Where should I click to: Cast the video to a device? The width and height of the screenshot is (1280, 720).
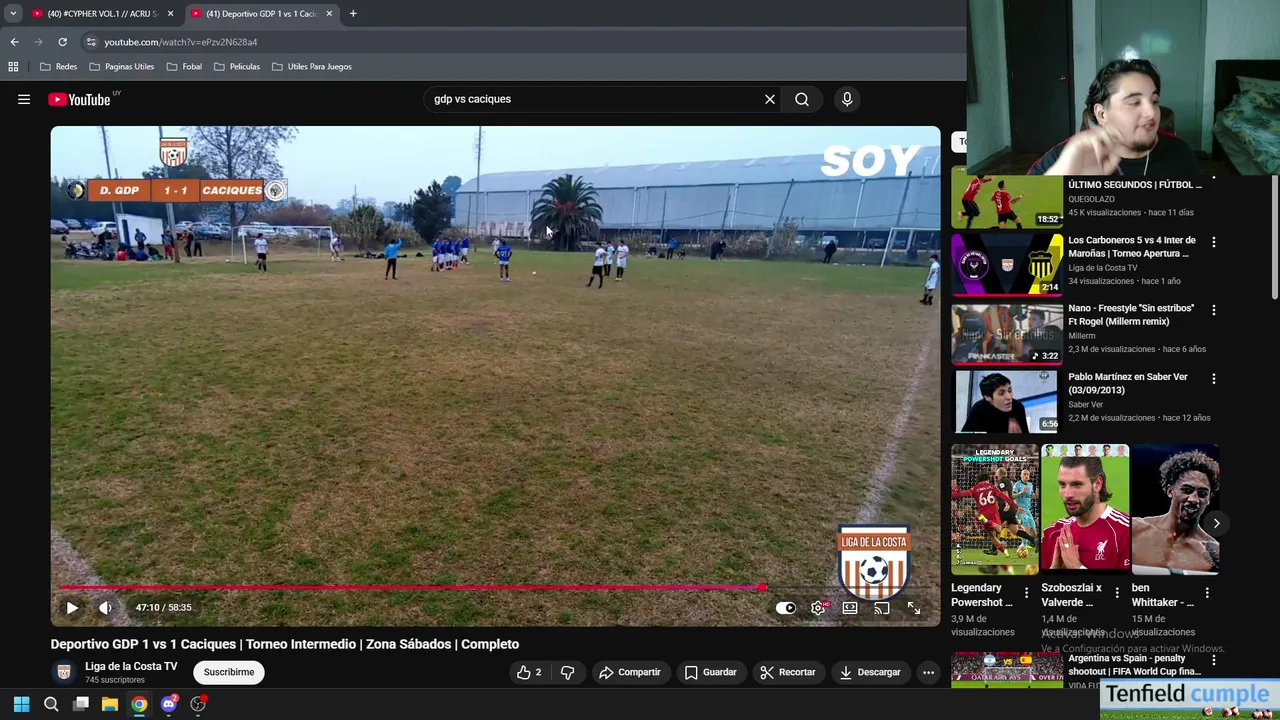[882, 607]
